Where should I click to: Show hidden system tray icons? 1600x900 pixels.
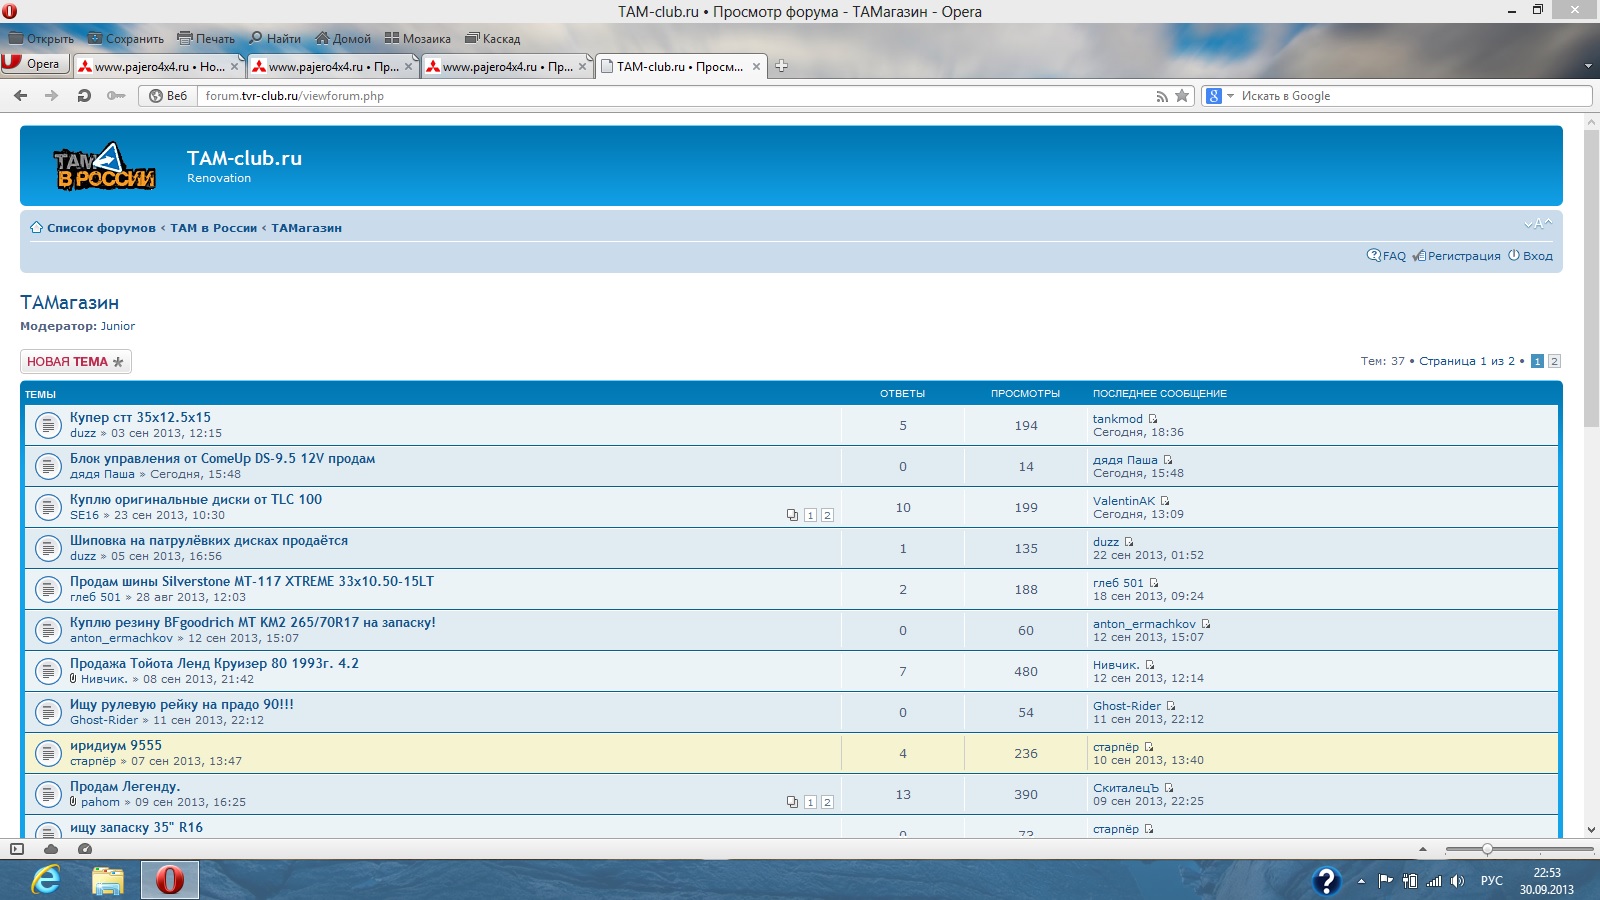[1361, 881]
